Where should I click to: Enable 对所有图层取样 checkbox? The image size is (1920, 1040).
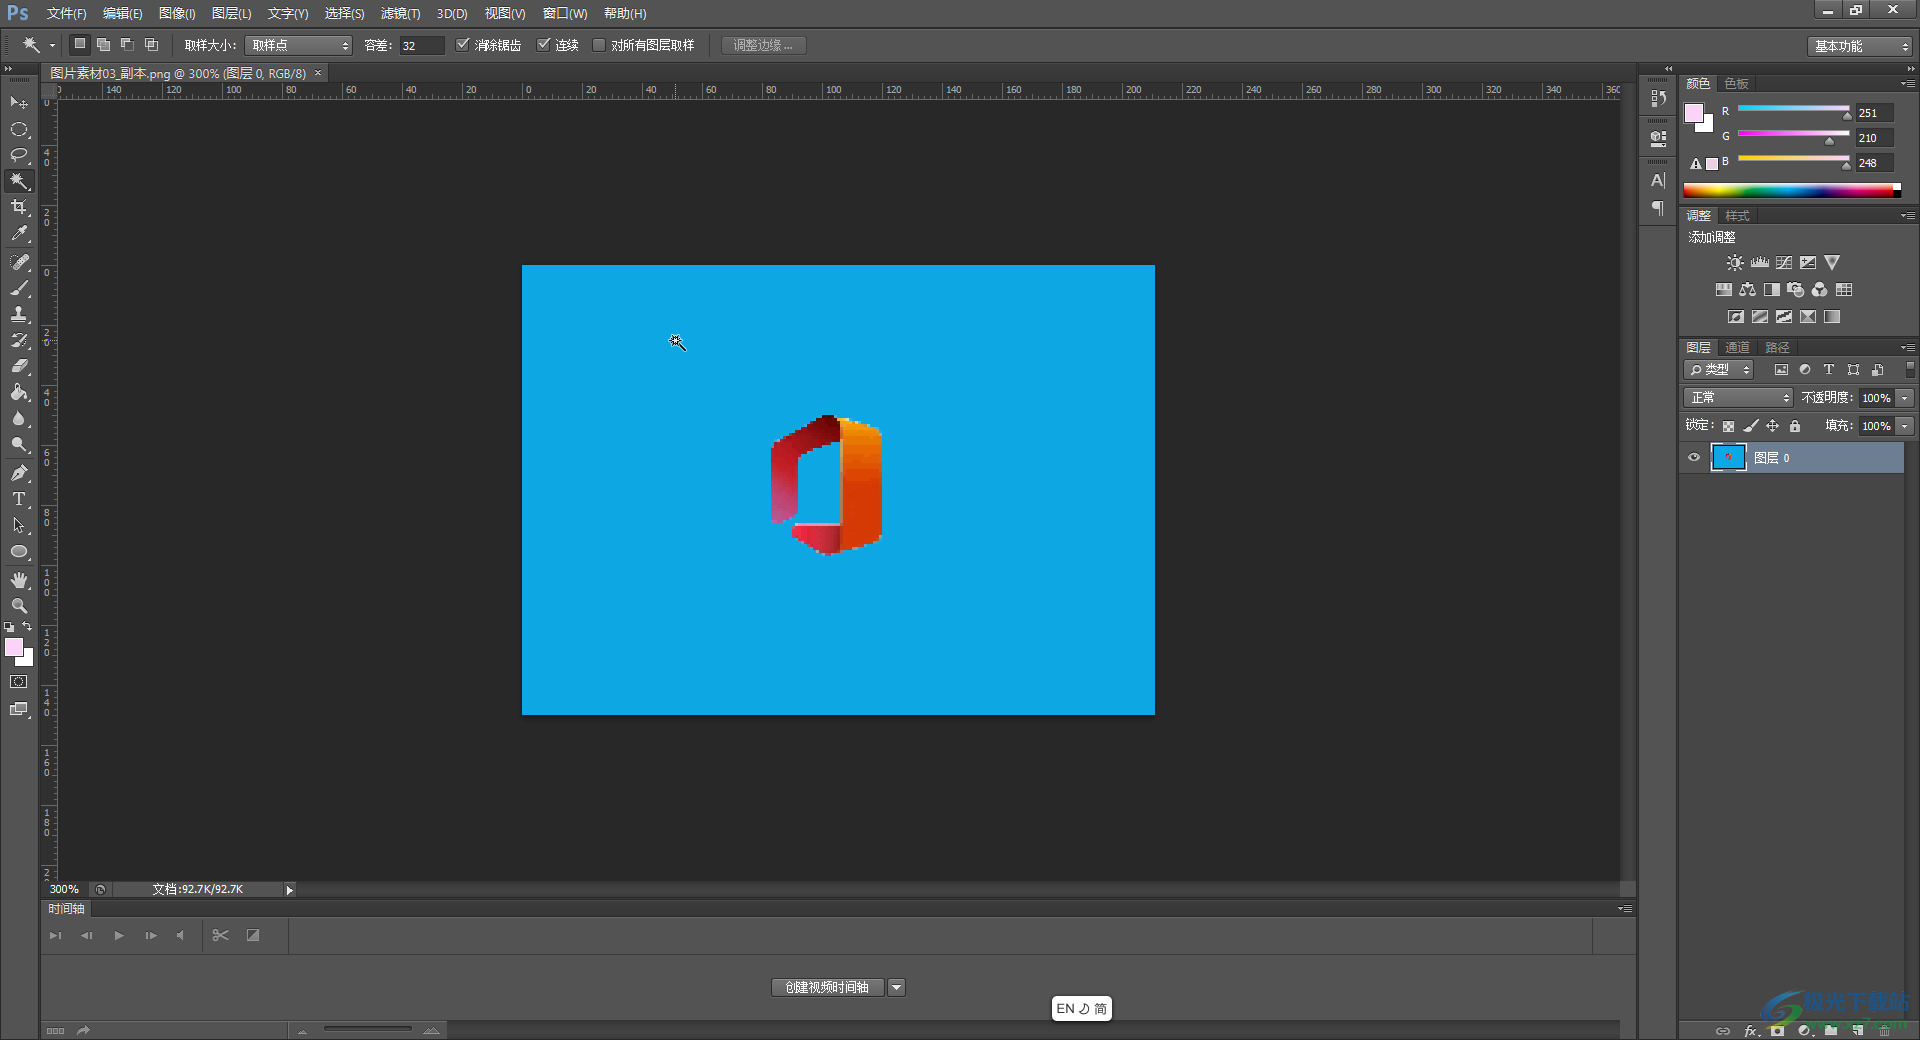tap(599, 45)
